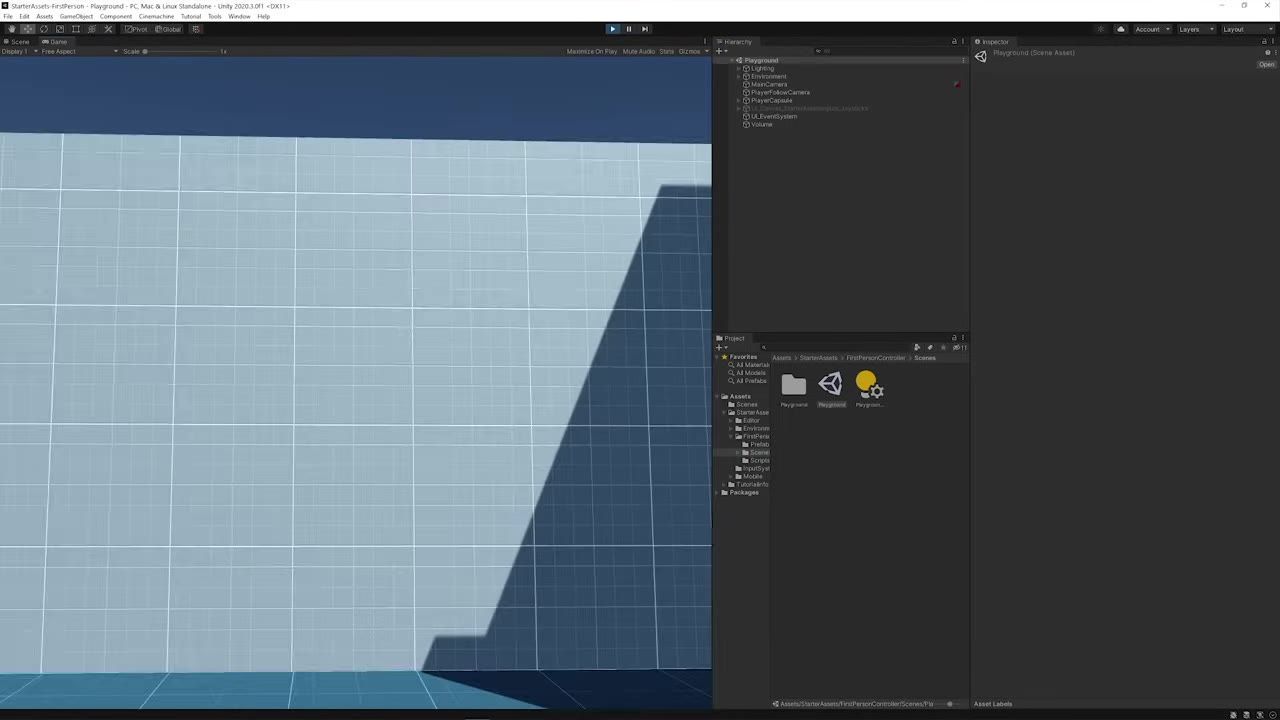
Task: Toggle the Stats overlay
Action: click(x=667, y=51)
